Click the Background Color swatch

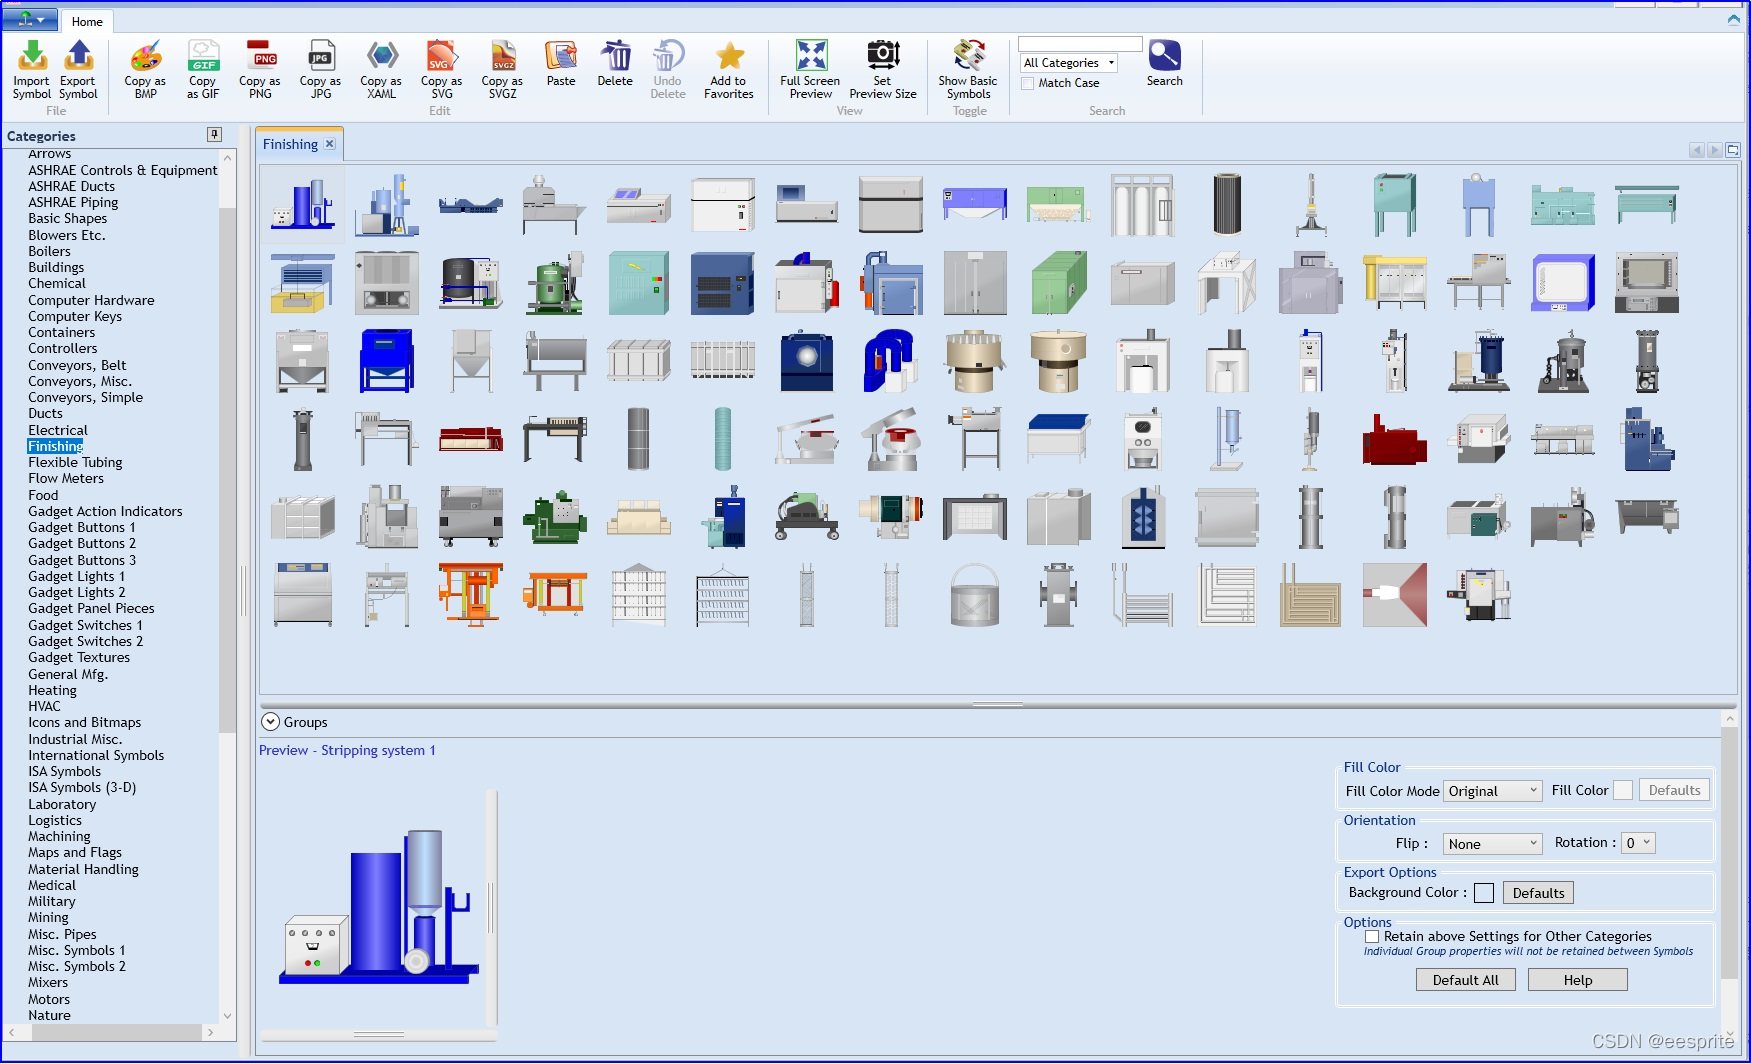[1484, 892]
